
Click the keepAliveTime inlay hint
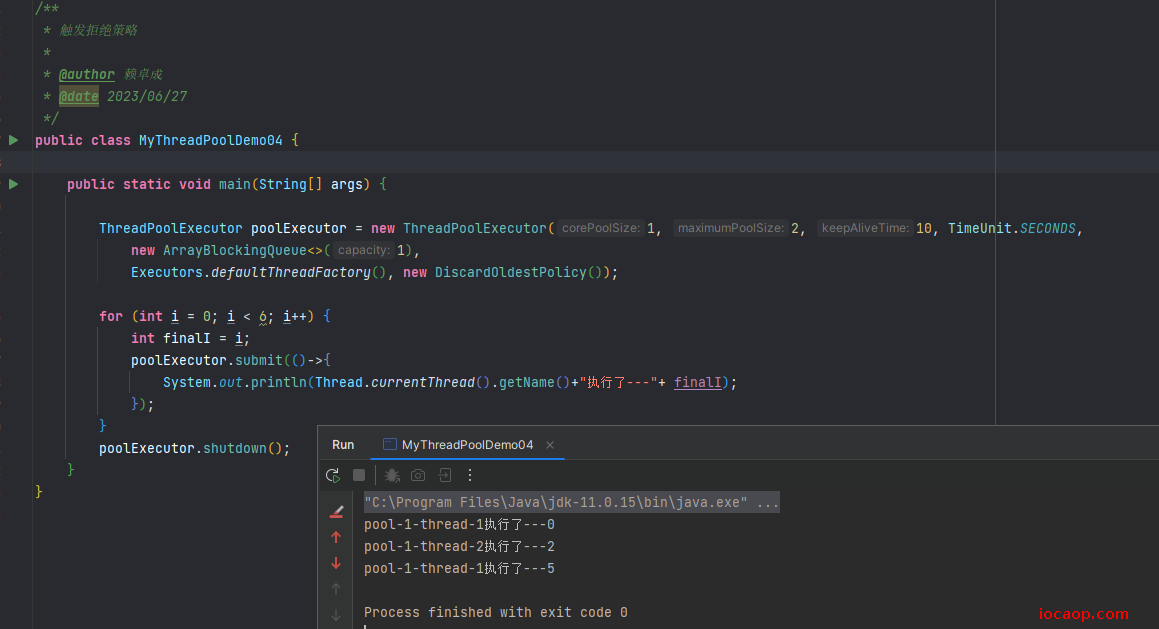tap(865, 228)
